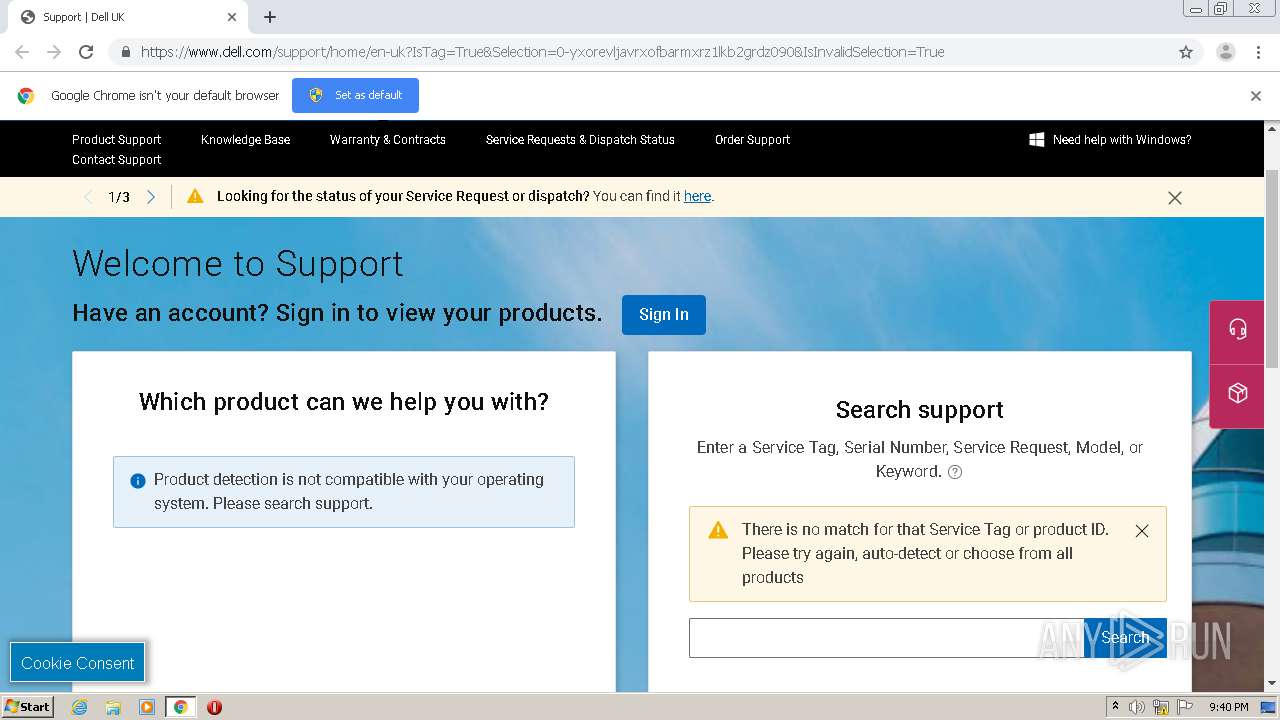Show next notification with right chevron

[151, 197]
